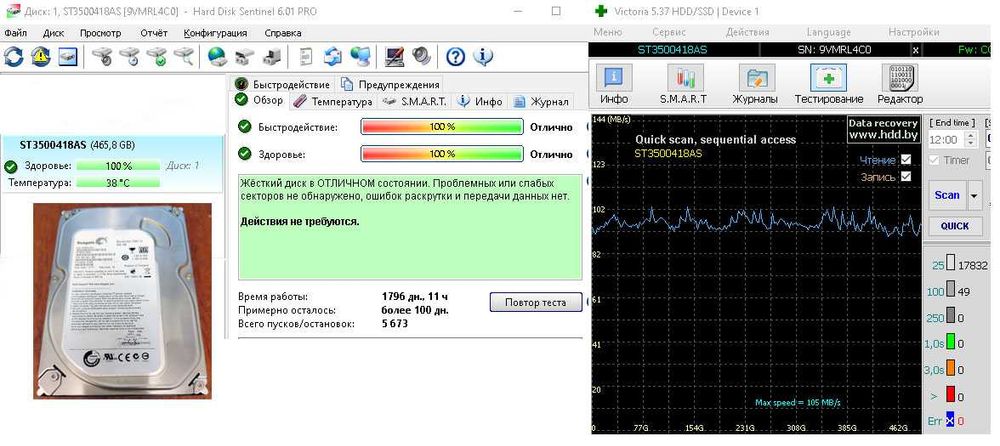Open S.M.A.R.T panel in Victoria toolbar
This screenshot has height=446, width=1000.
pyautogui.click(x=684, y=84)
